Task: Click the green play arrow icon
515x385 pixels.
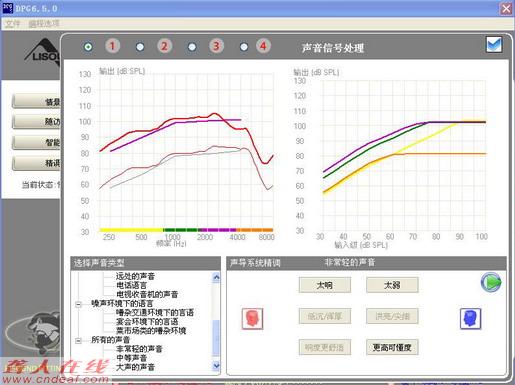Action: (x=491, y=282)
